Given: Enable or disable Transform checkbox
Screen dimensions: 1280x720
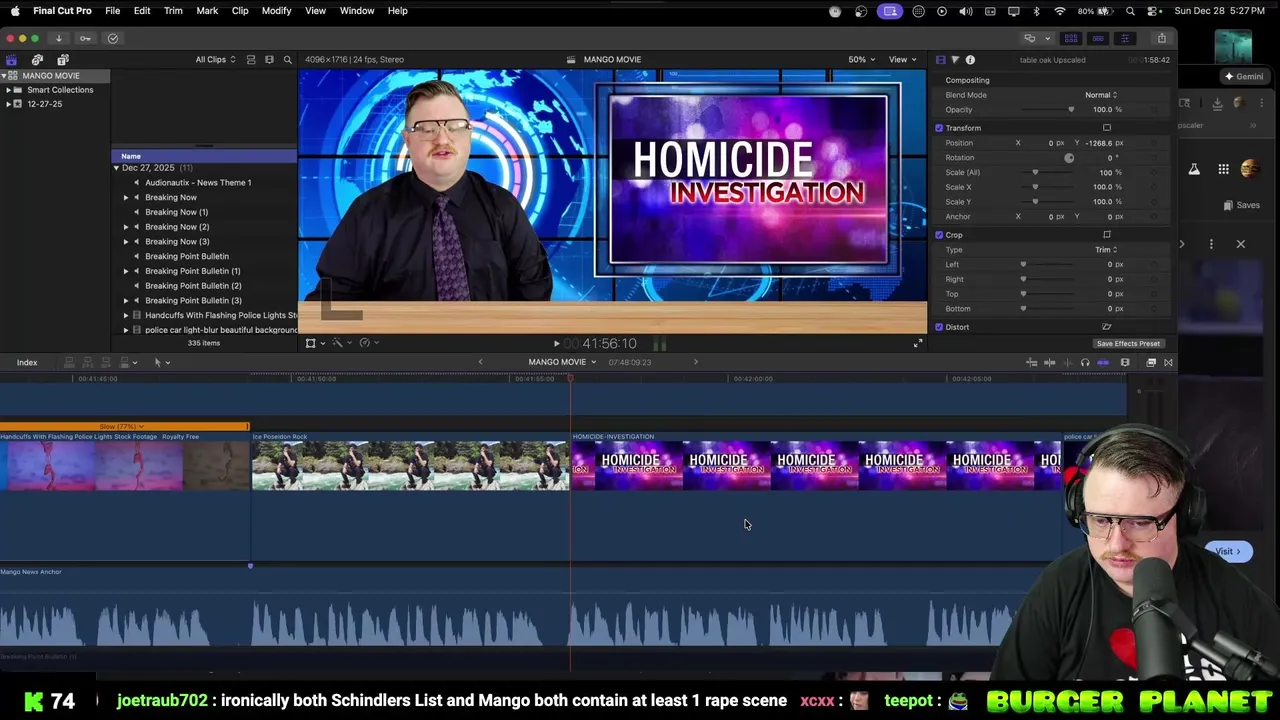Looking at the screenshot, I should [939, 128].
